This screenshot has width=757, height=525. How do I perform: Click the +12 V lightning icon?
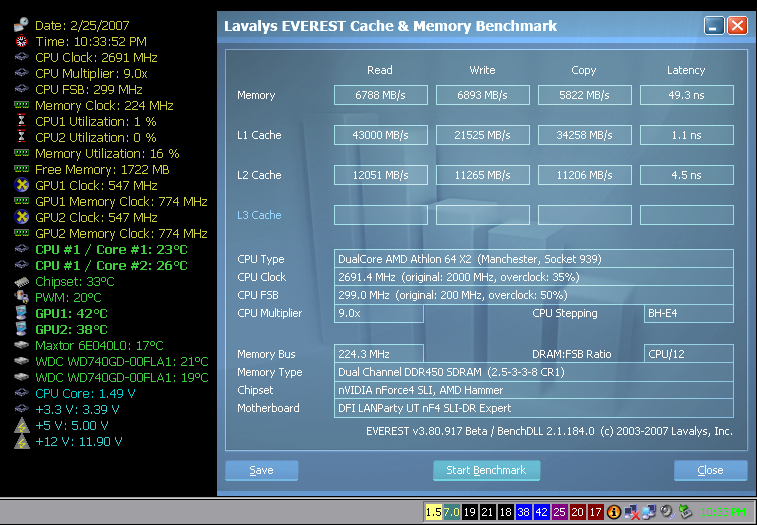coord(21,441)
